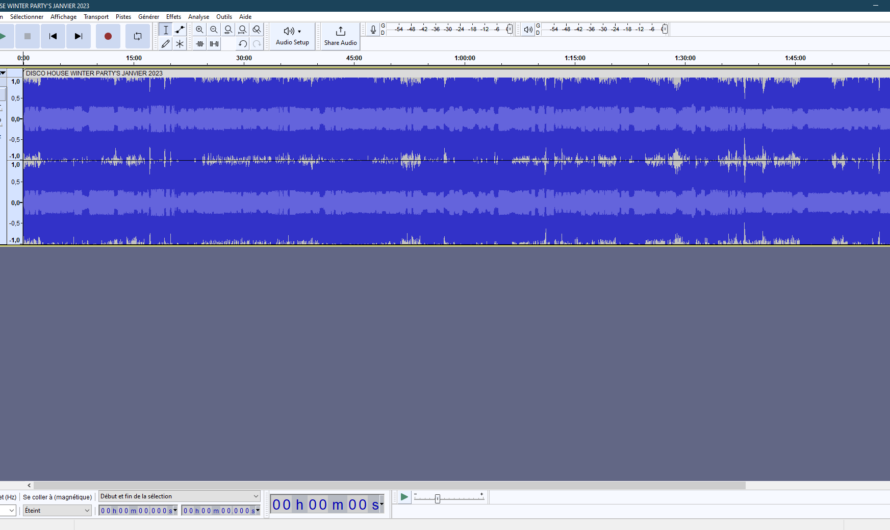Viewport: 890px width, 530px height.
Task: Adjust the playback level slider knob
Action: 665,29
